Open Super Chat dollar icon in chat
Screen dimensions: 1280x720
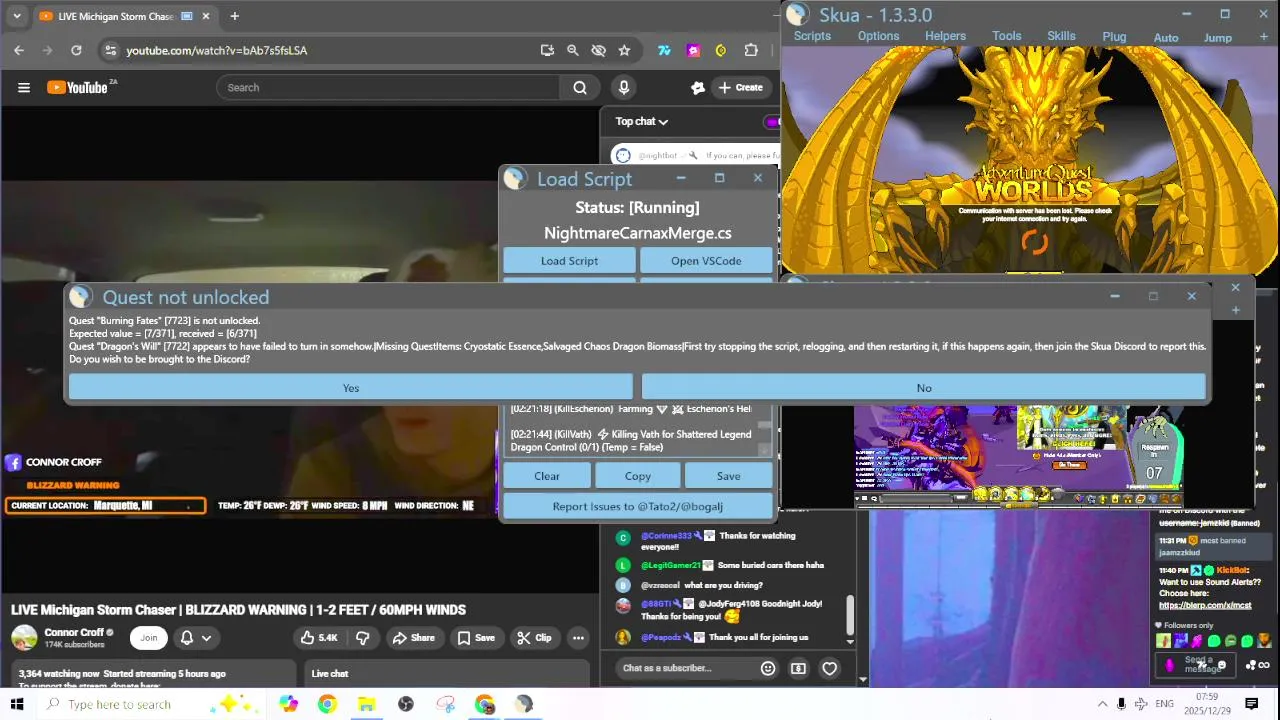pos(798,668)
